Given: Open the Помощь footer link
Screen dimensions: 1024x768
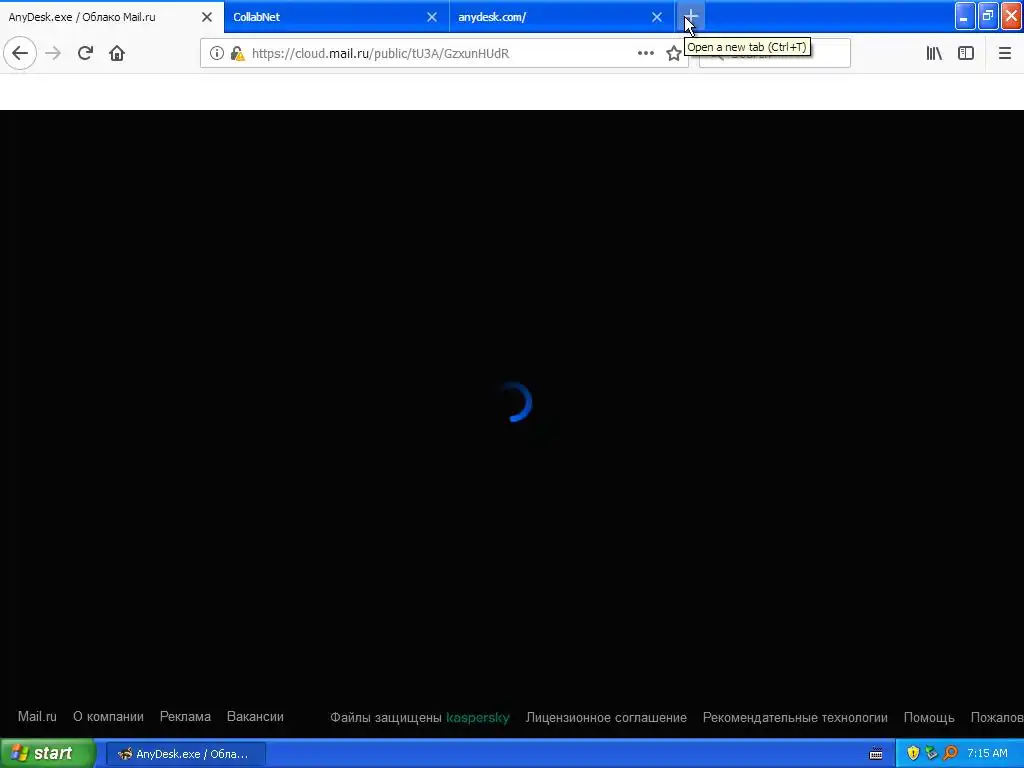Looking at the screenshot, I should tap(929, 718).
